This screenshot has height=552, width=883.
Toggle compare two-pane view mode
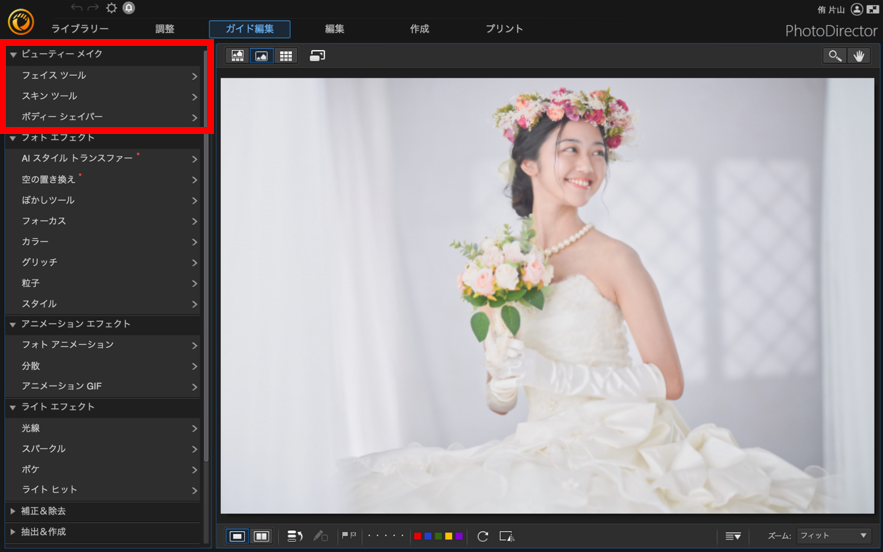click(x=261, y=536)
